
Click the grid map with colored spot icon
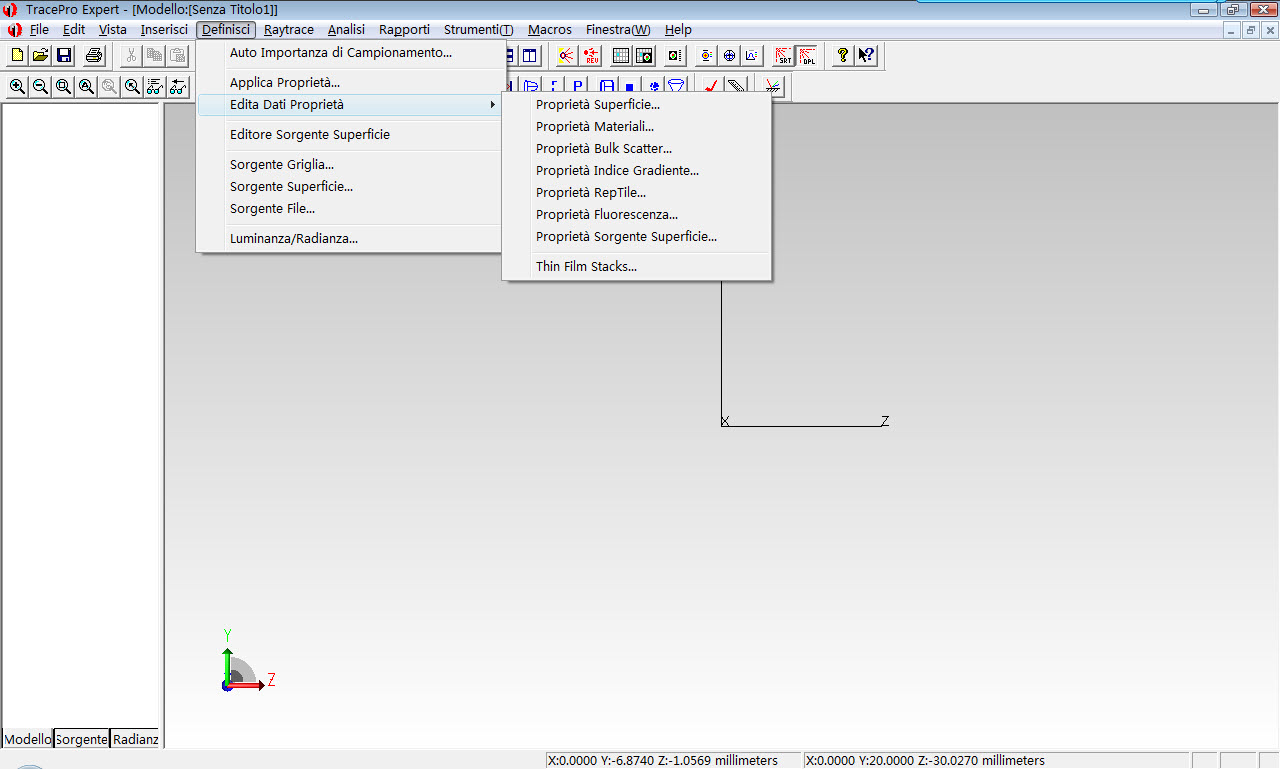644,55
